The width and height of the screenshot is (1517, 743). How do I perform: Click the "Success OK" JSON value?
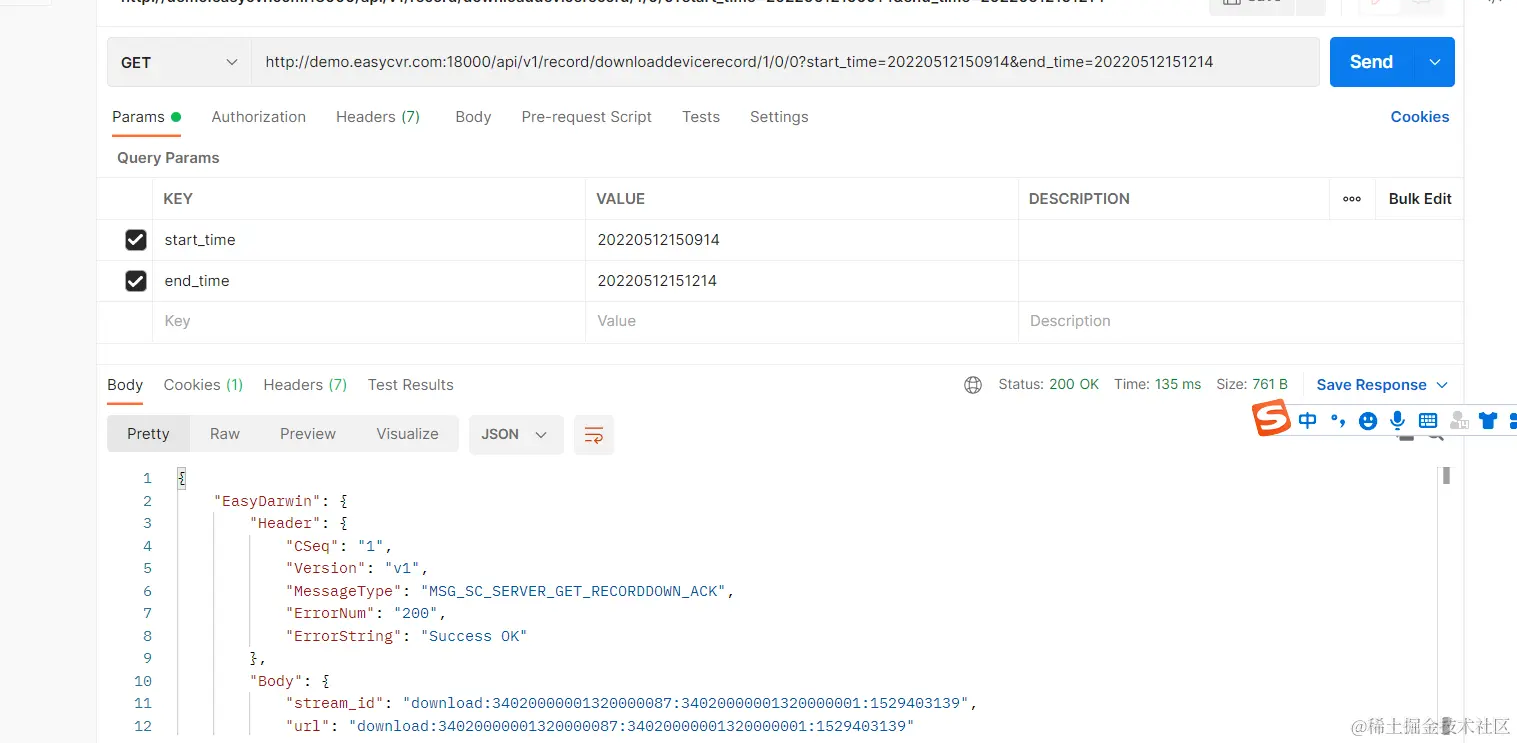tap(474, 636)
